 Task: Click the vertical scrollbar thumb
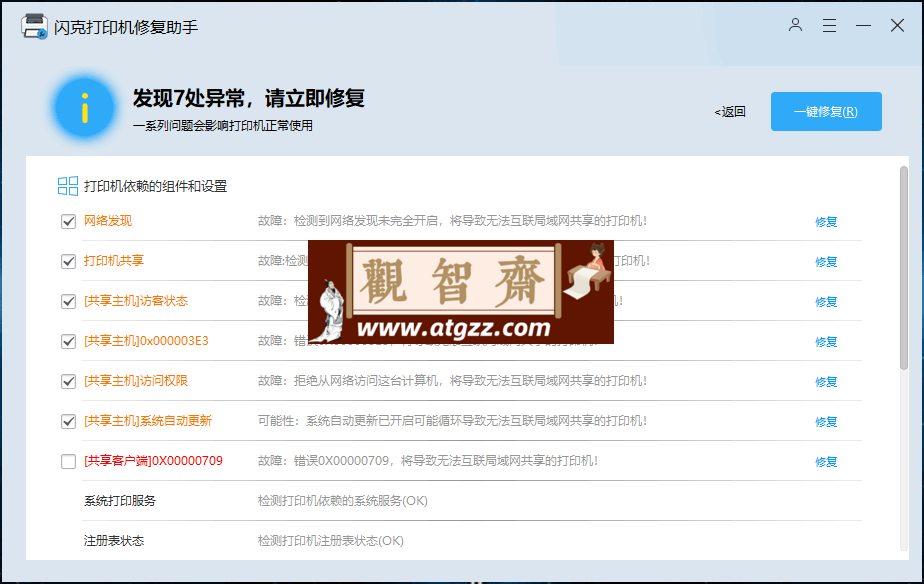pyautogui.click(x=904, y=268)
